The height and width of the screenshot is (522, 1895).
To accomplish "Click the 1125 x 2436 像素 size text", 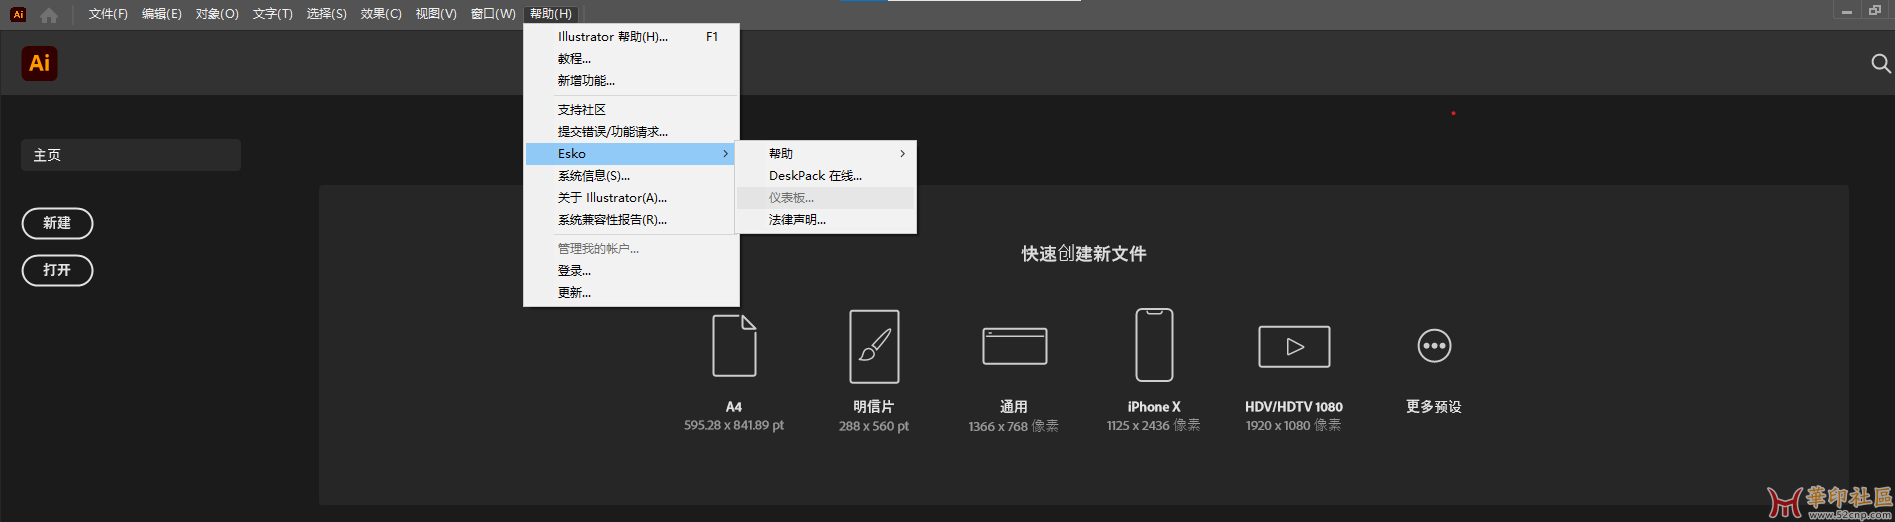I will click(x=1154, y=426).
